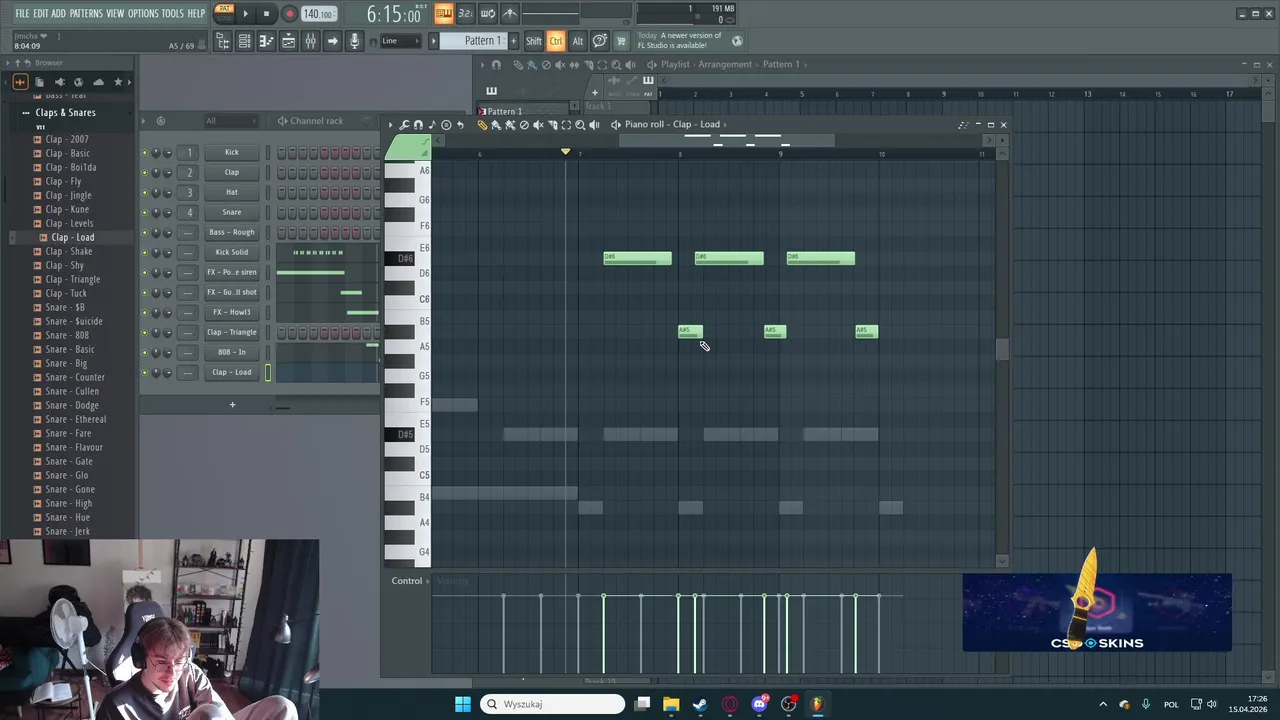Toggle Piano roll snap magnet icon
1280x720 pixels.
[418, 125]
